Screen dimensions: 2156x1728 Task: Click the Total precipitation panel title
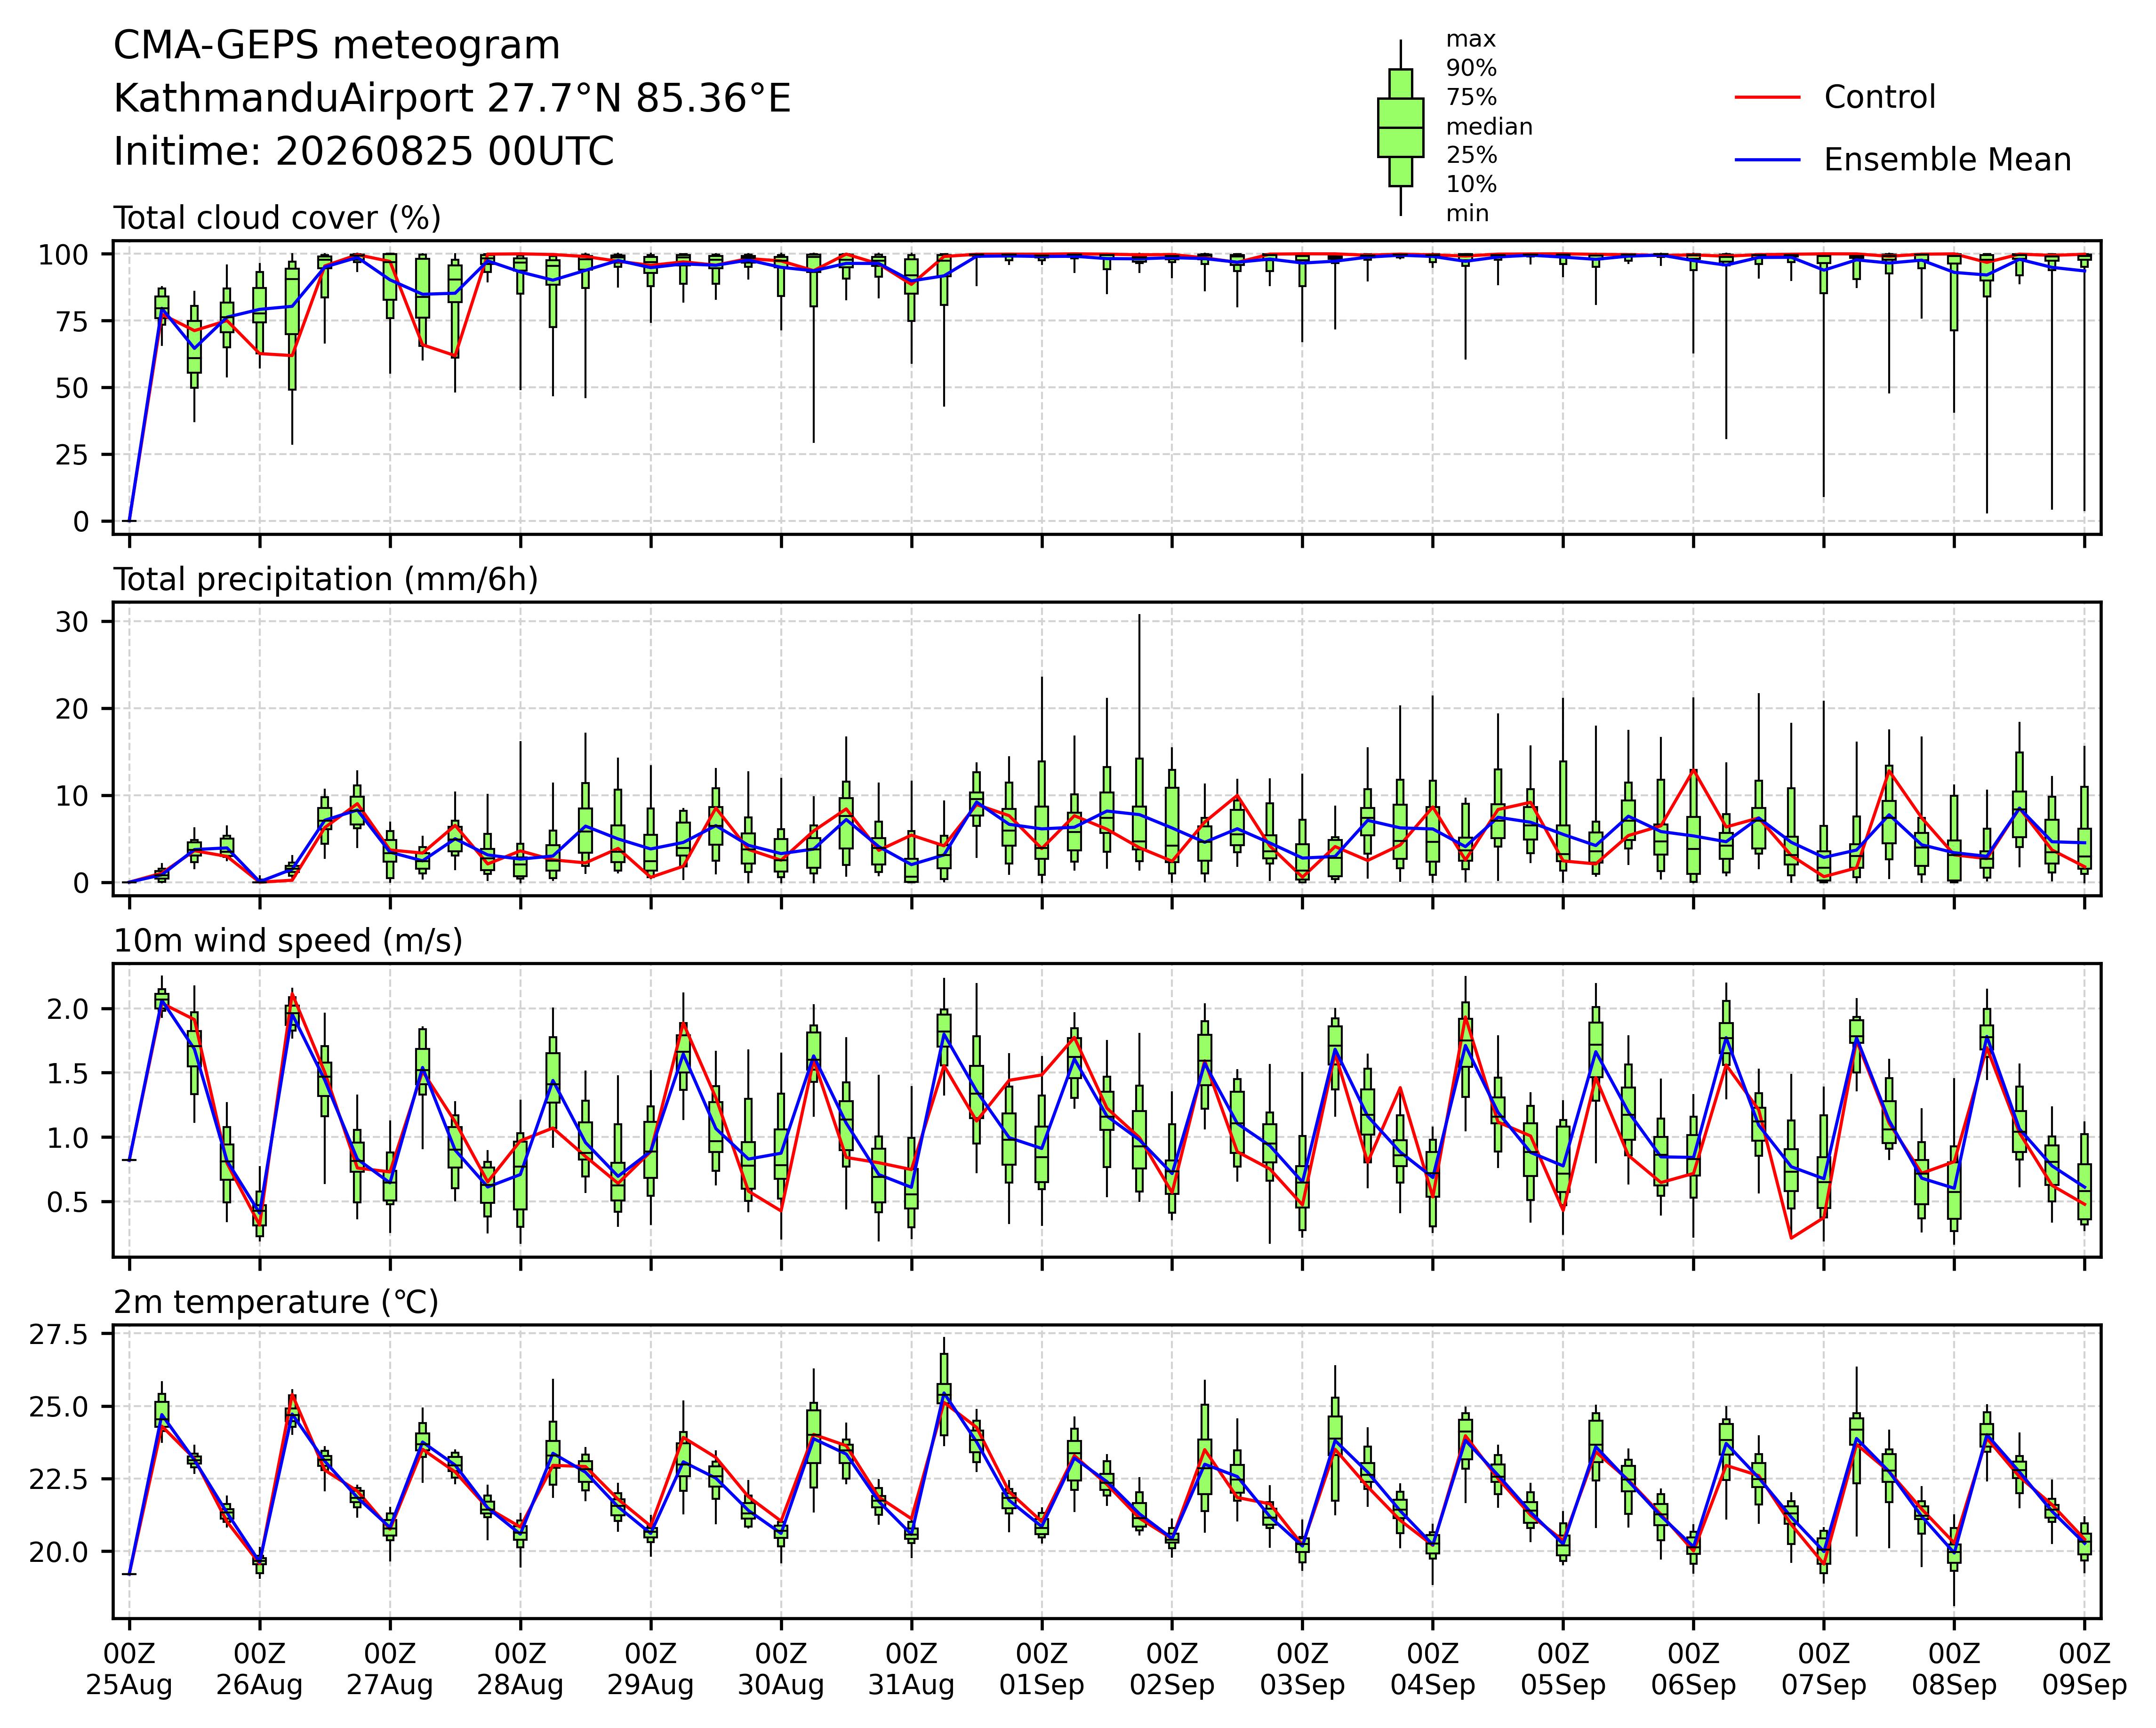tap(326, 580)
